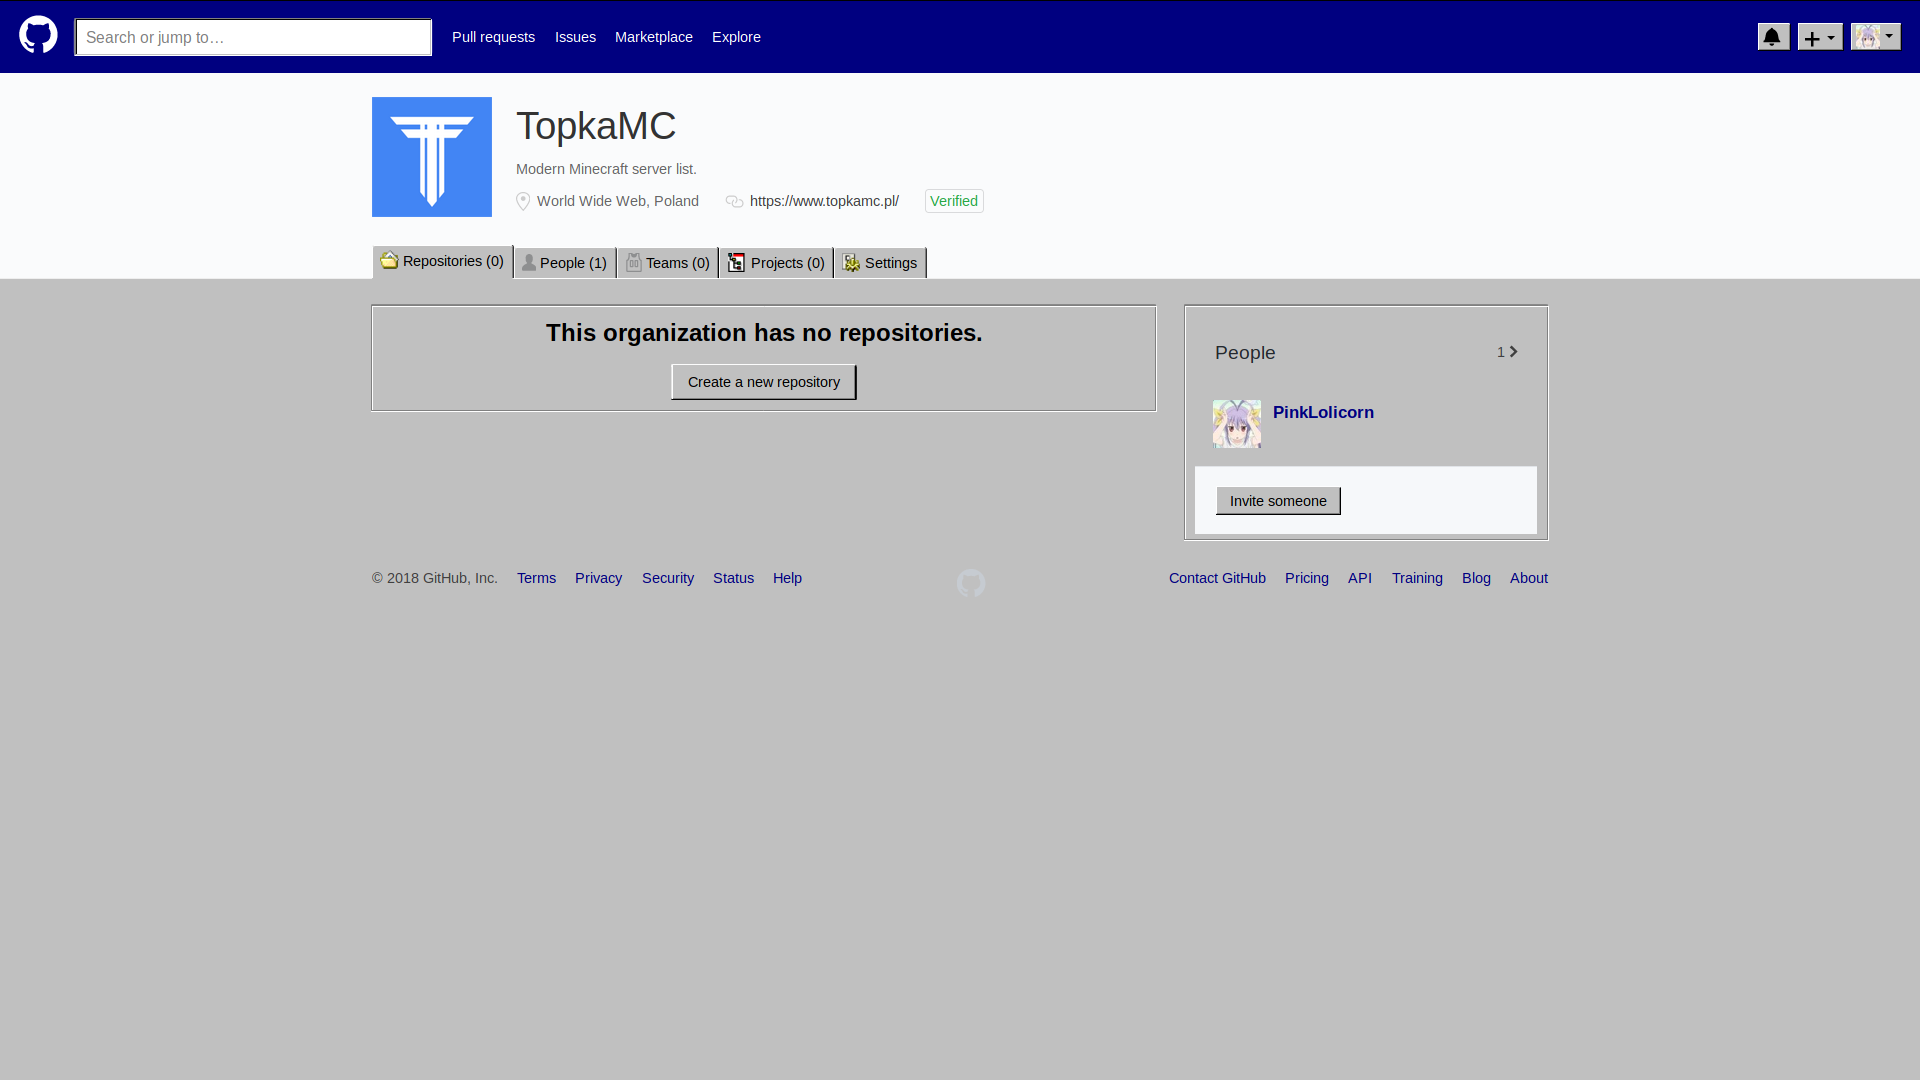Click the PinkLolicorn member avatar
Viewport: 1920px width, 1080px height.
click(1236, 423)
